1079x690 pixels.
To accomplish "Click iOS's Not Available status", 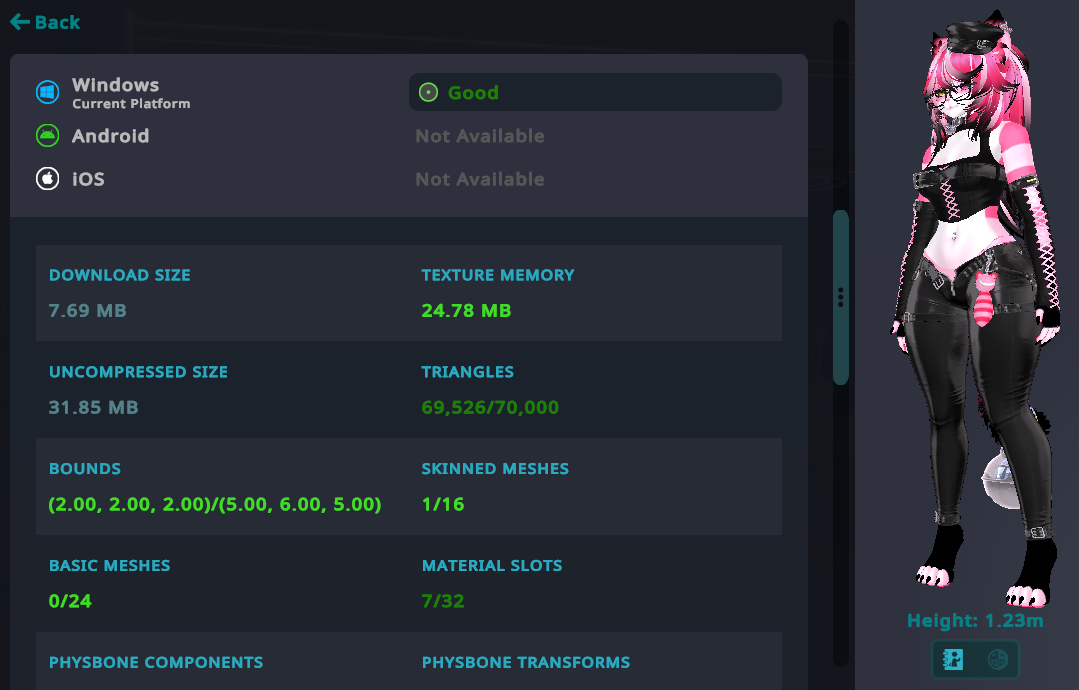I will pyautogui.click(x=480, y=180).
